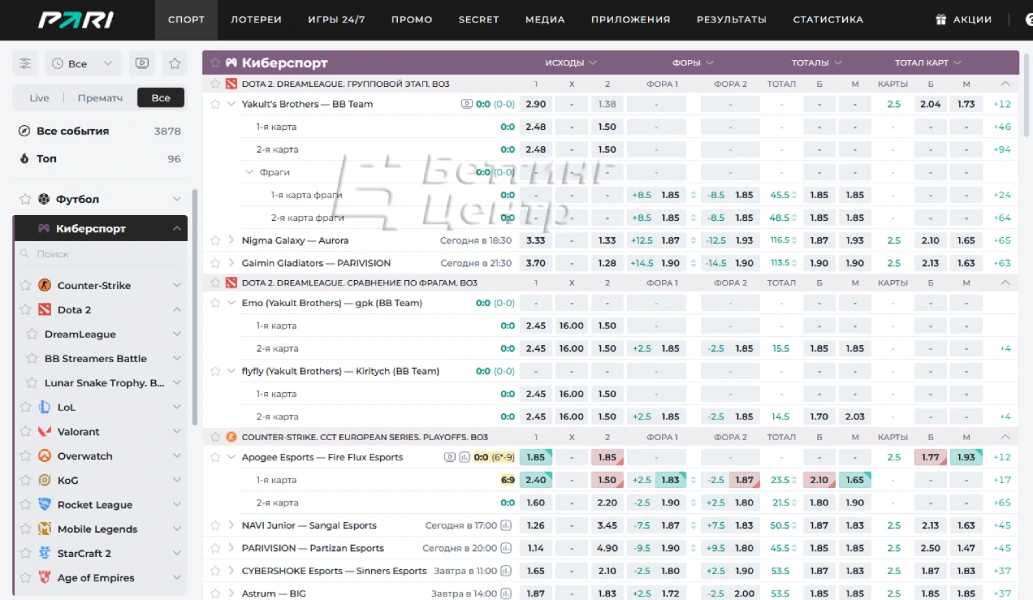Click the Все события compass icon
1033x600 pixels.
(24, 131)
